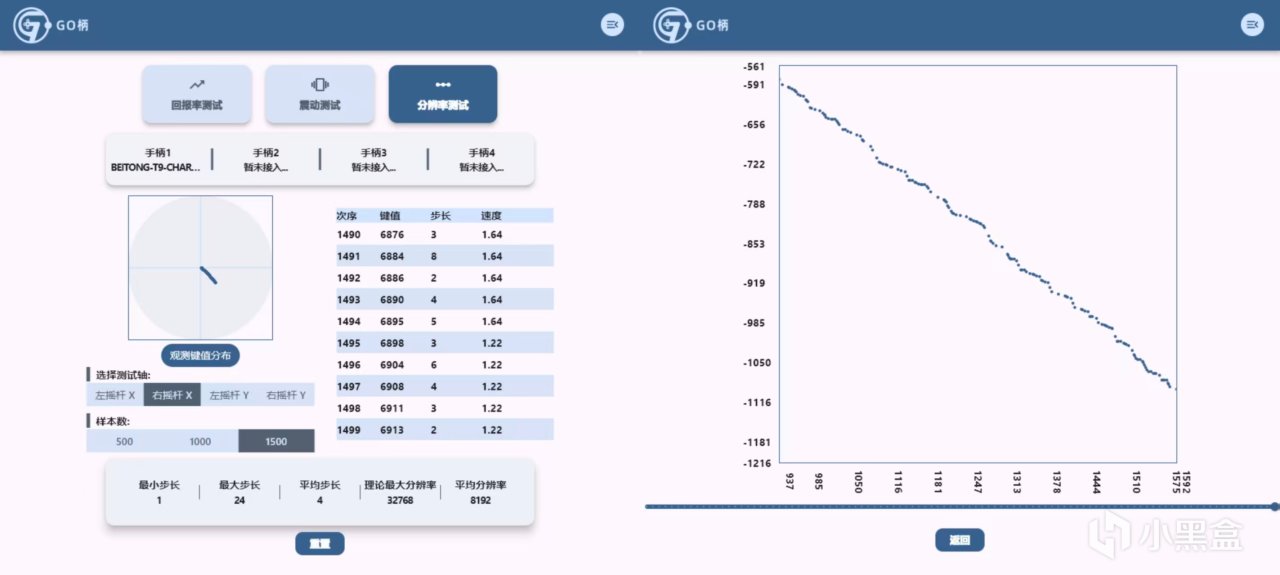Viewport: 1280px width, 575px height.
Task: Click the GO柄 logo in the left header
Action: point(50,25)
